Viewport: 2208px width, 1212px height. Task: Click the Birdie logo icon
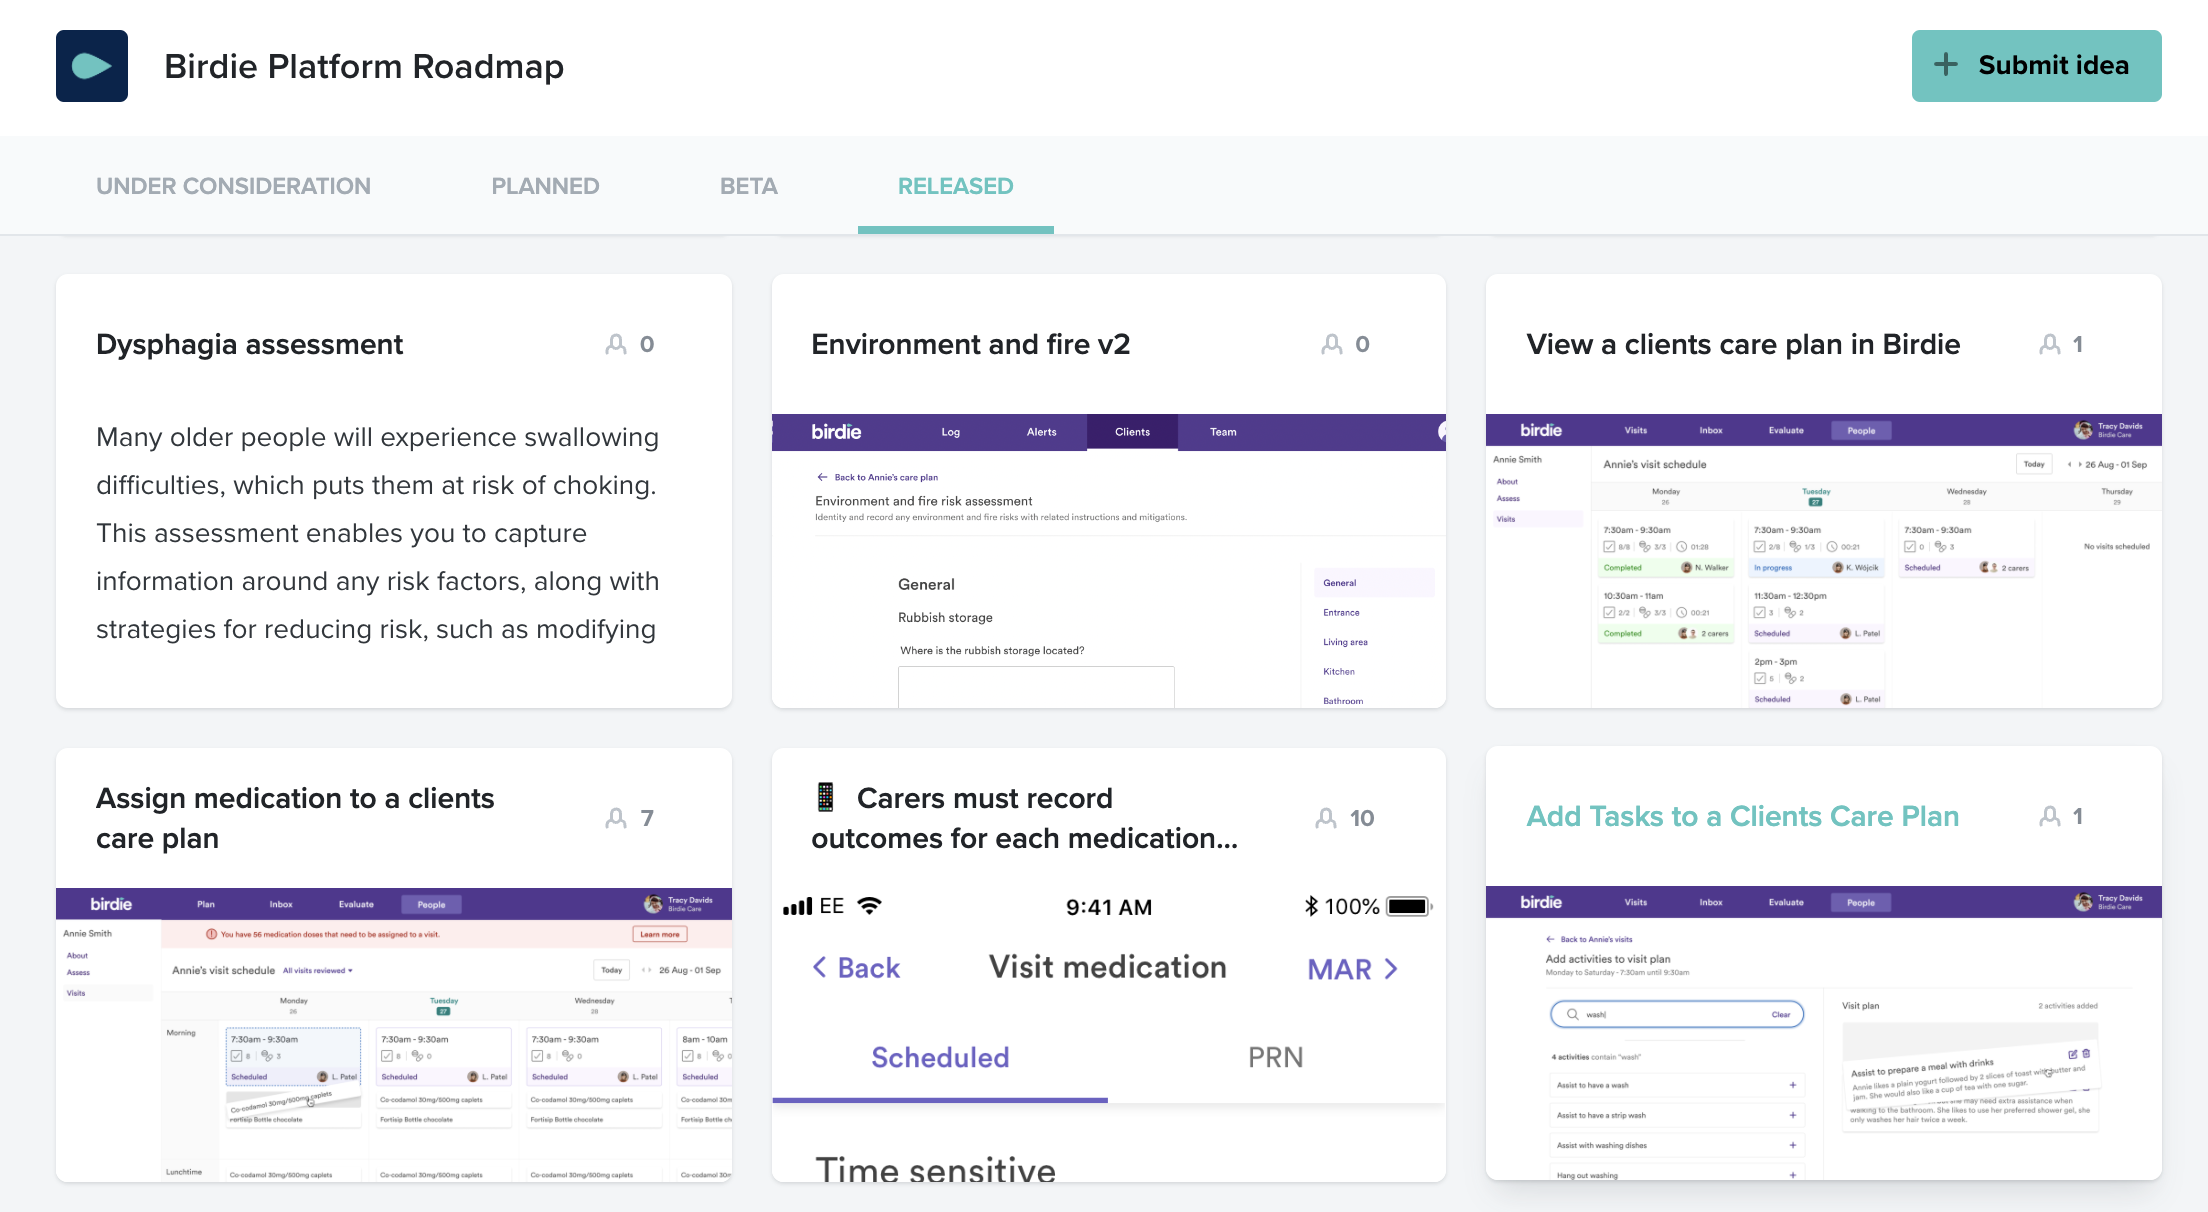tap(92, 66)
